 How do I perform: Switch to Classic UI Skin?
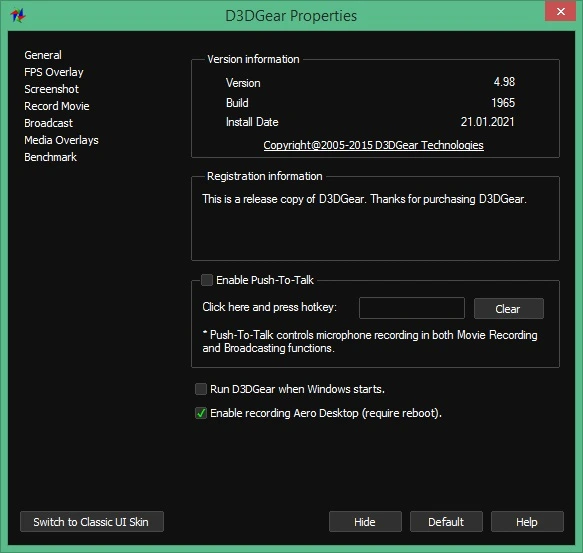tap(92, 522)
